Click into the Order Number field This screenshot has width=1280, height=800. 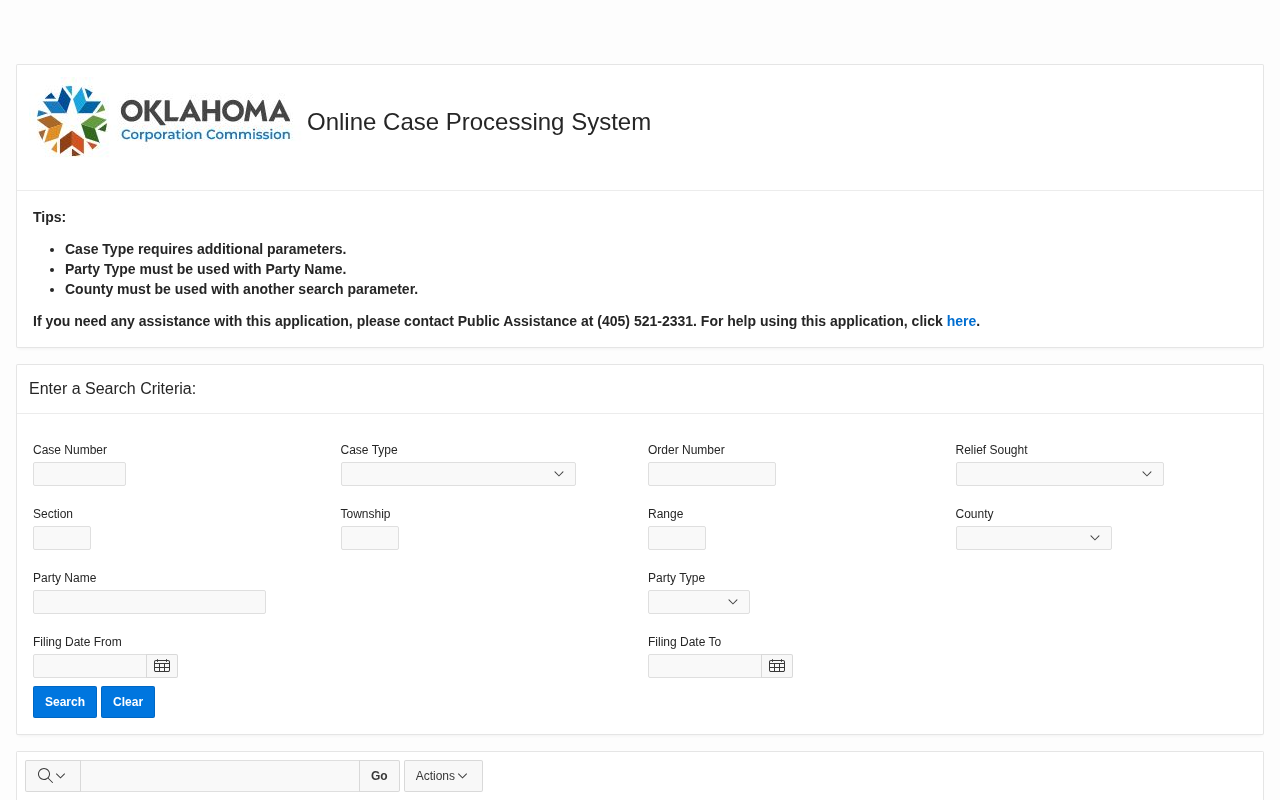click(x=711, y=474)
